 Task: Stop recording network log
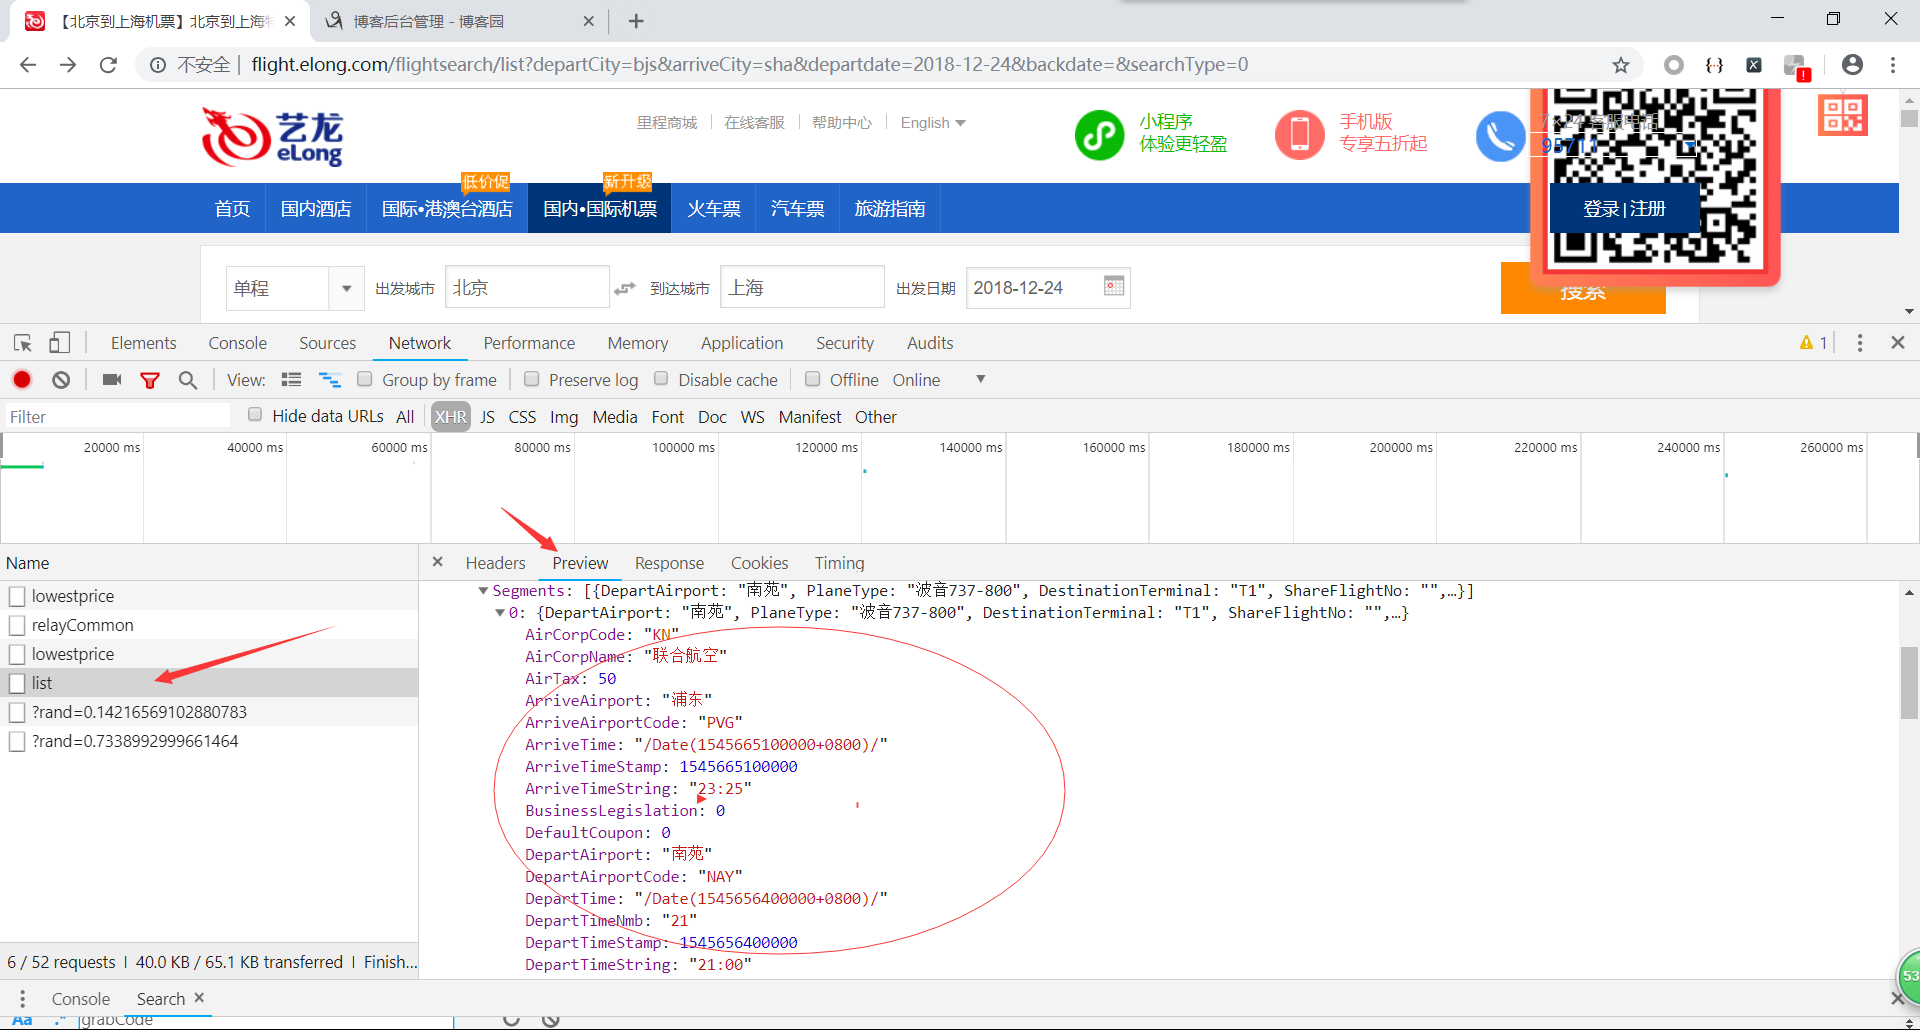pos(22,380)
